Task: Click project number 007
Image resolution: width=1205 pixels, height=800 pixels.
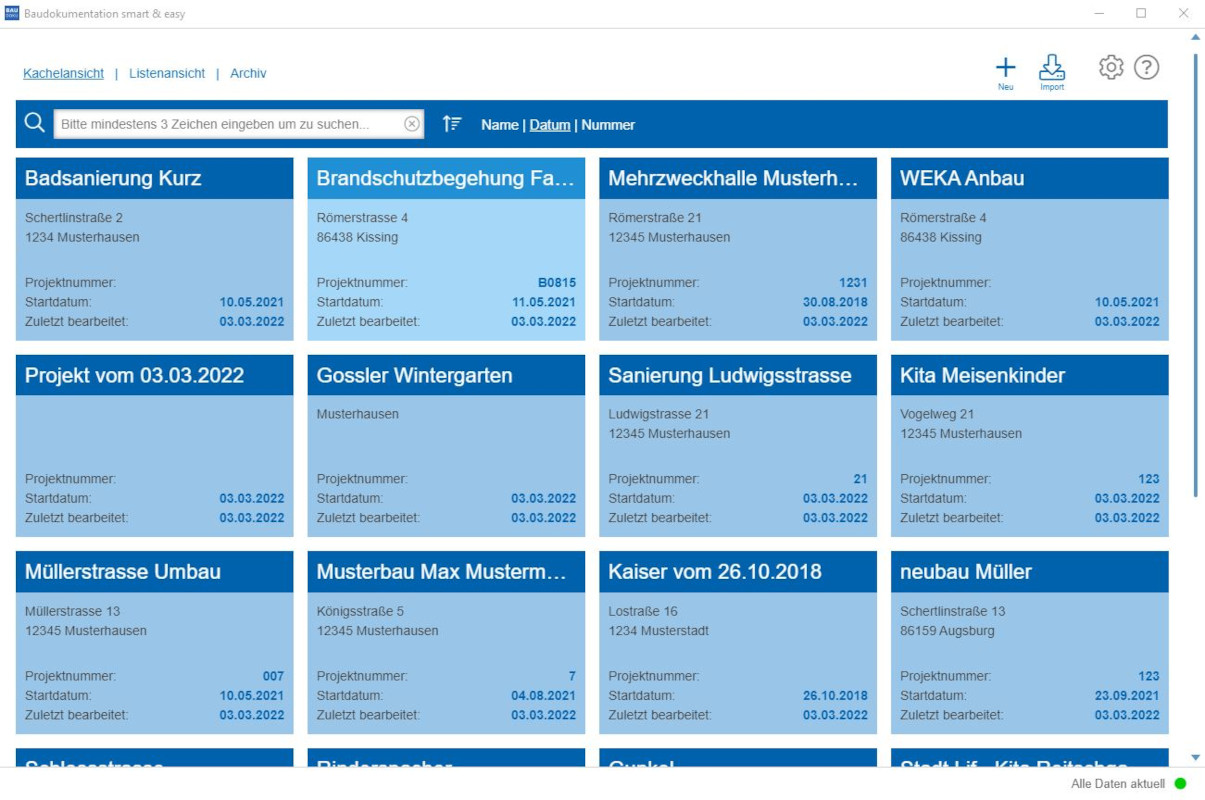Action: tap(273, 676)
